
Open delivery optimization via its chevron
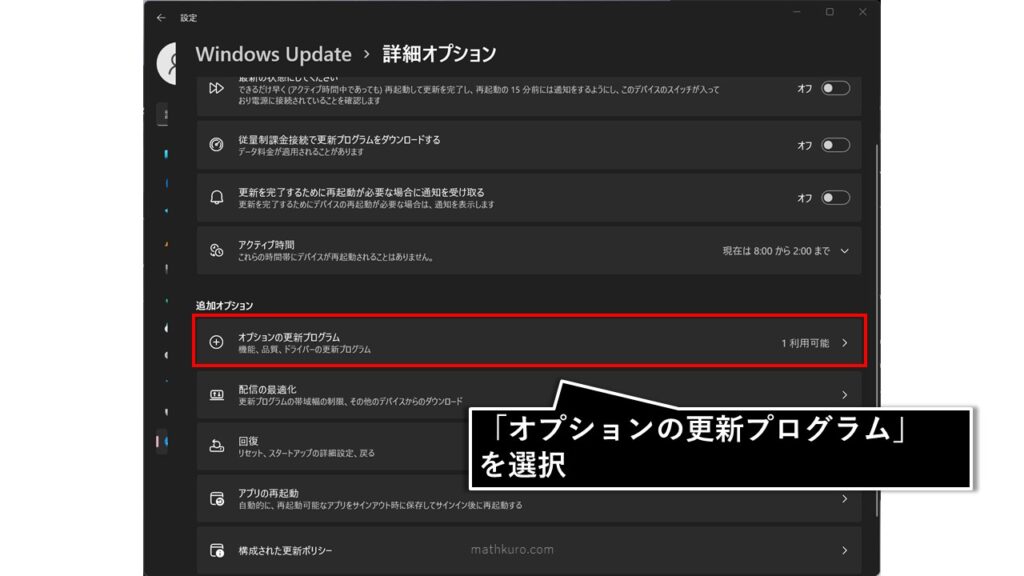pyautogui.click(x=844, y=395)
